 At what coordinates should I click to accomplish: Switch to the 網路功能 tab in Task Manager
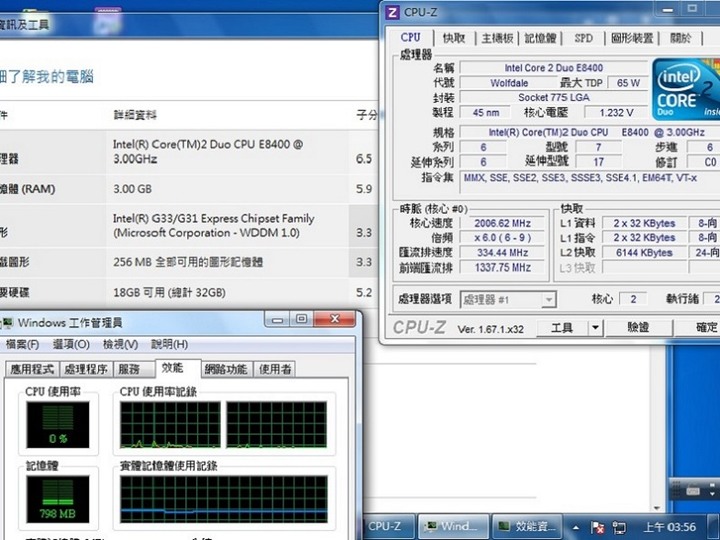coord(226,369)
